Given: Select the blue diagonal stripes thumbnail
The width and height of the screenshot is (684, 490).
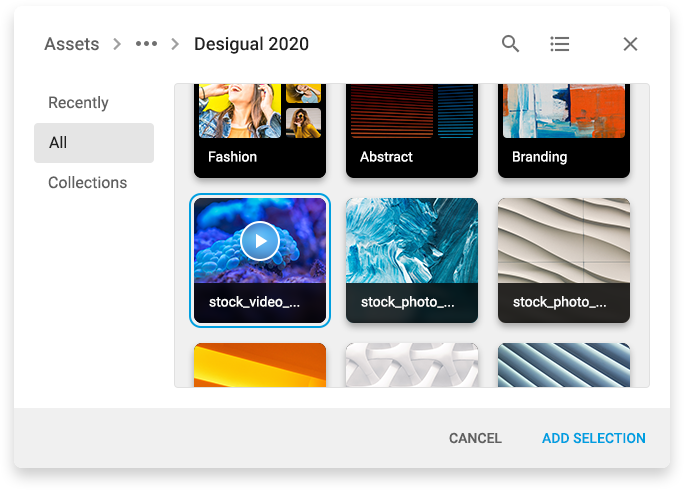Looking at the screenshot, I should [564, 365].
